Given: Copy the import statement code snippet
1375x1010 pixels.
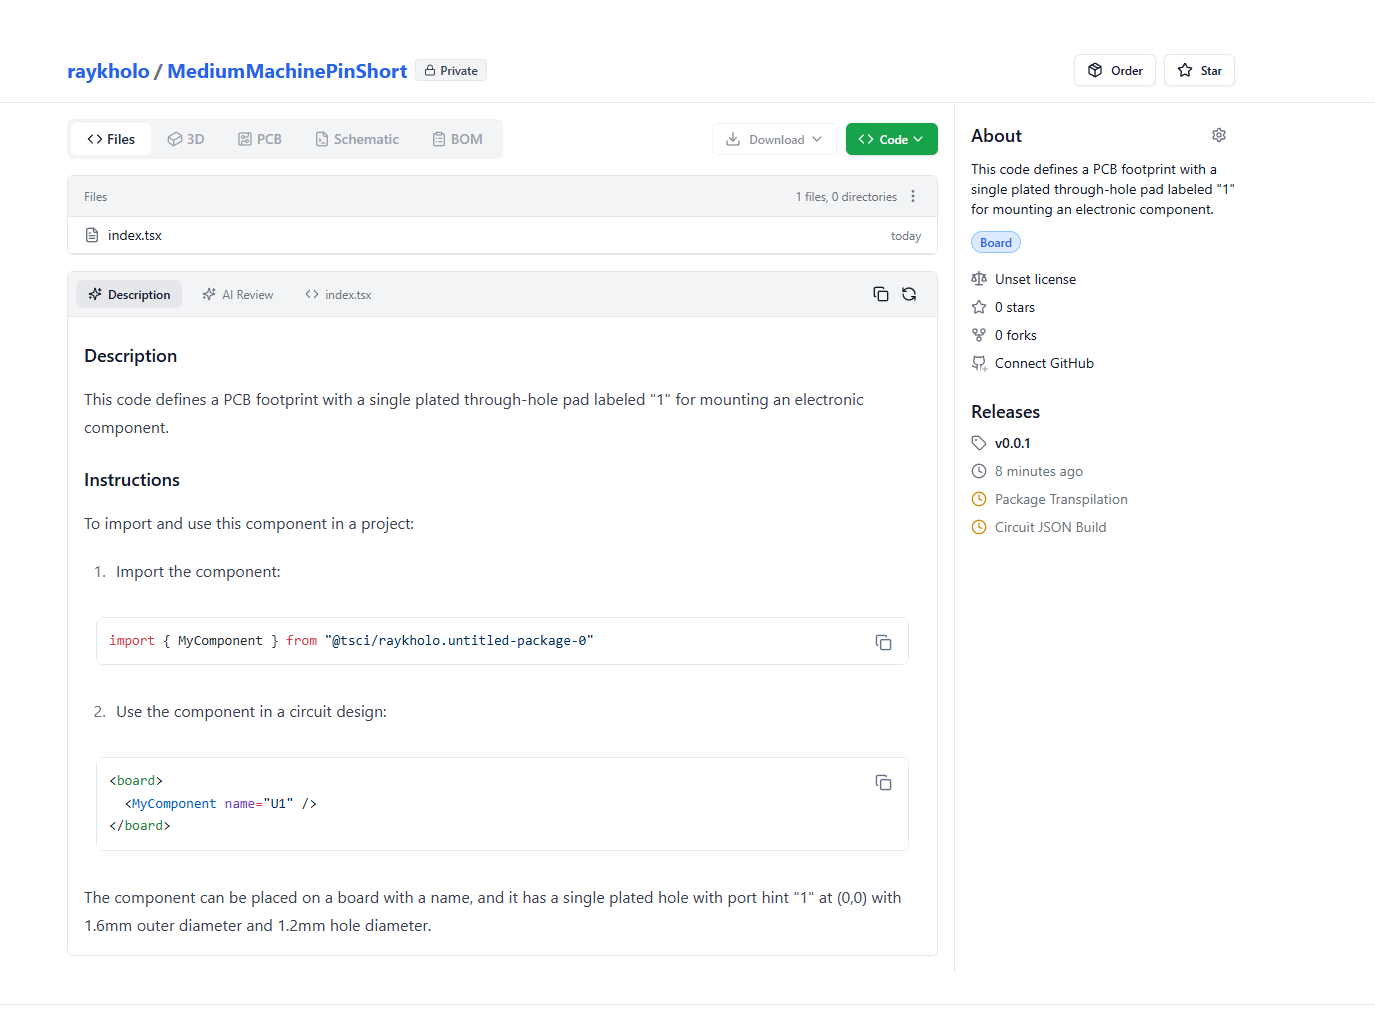Looking at the screenshot, I should coord(883,642).
